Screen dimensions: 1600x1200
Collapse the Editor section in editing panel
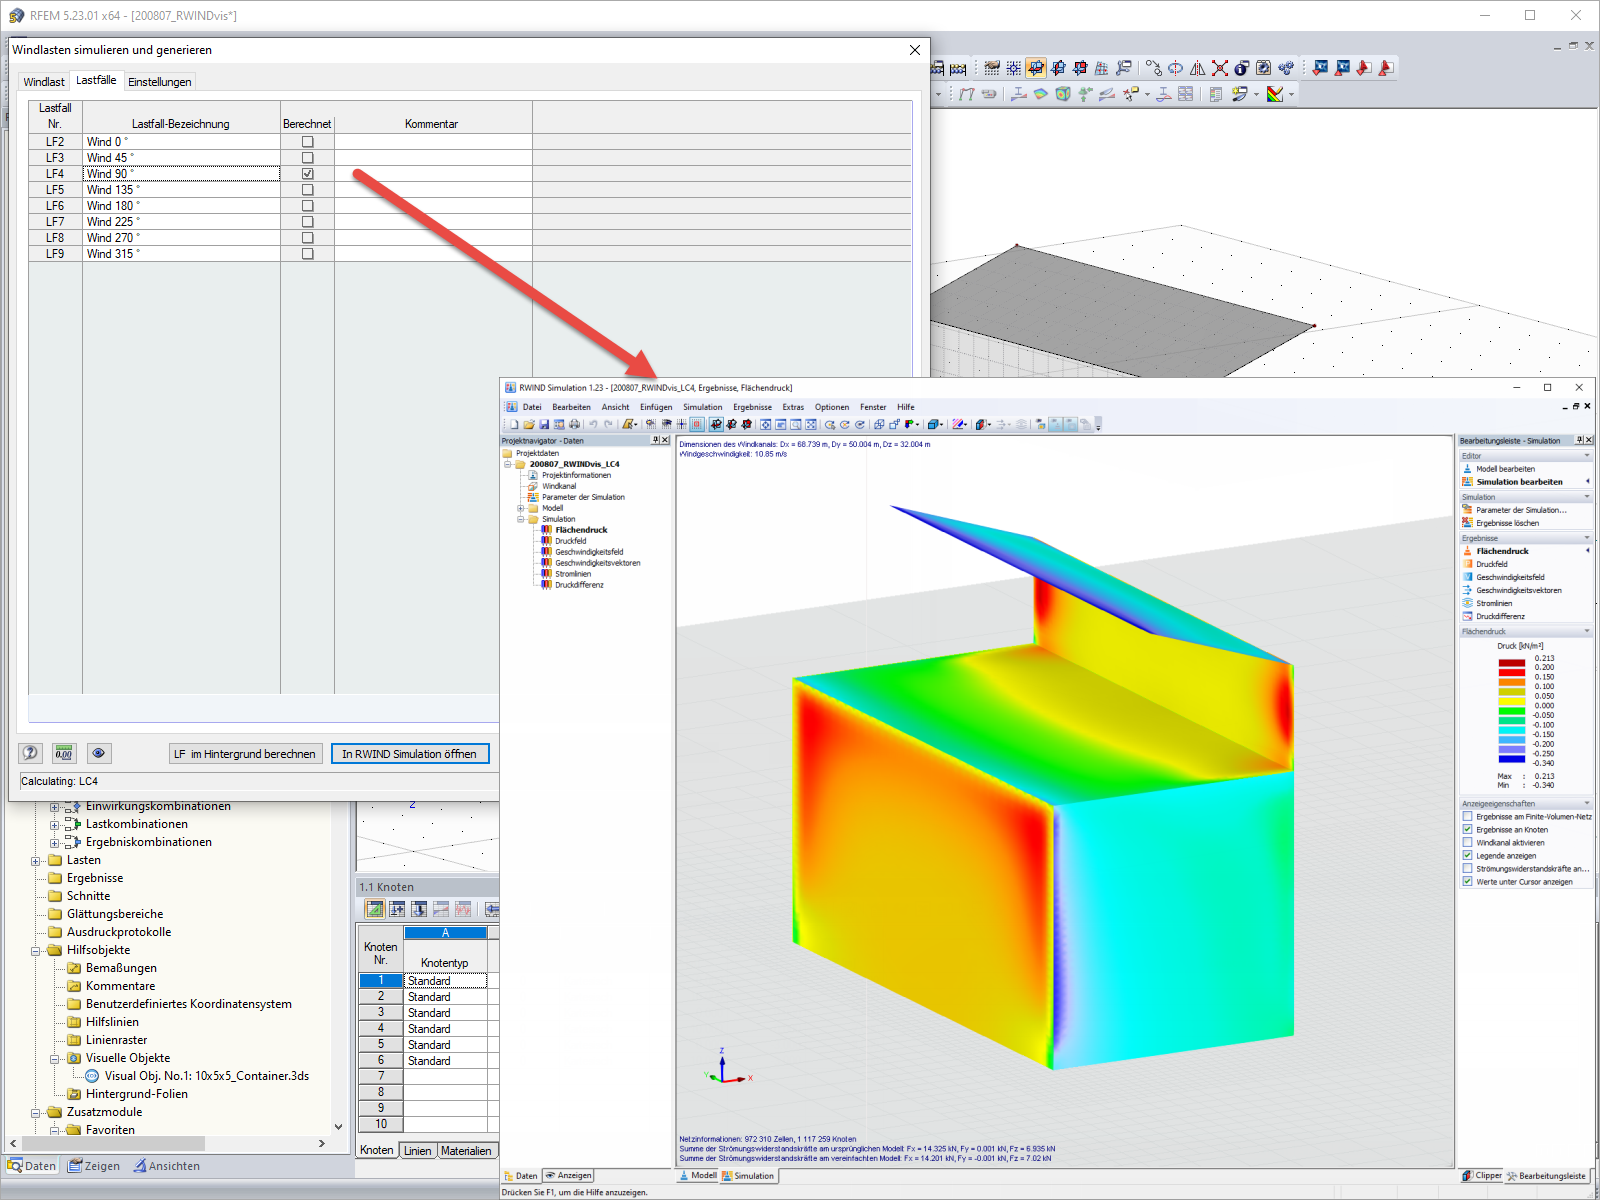[1586, 456]
